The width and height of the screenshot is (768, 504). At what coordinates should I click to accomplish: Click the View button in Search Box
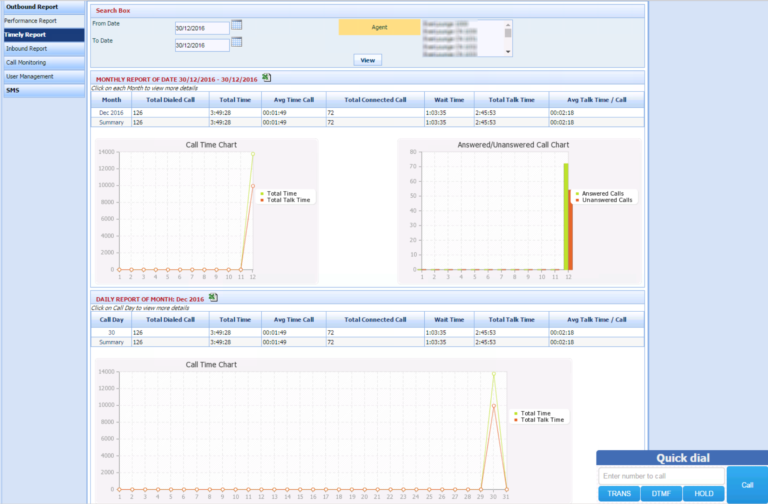pyautogui.click(x=367, y=60)
